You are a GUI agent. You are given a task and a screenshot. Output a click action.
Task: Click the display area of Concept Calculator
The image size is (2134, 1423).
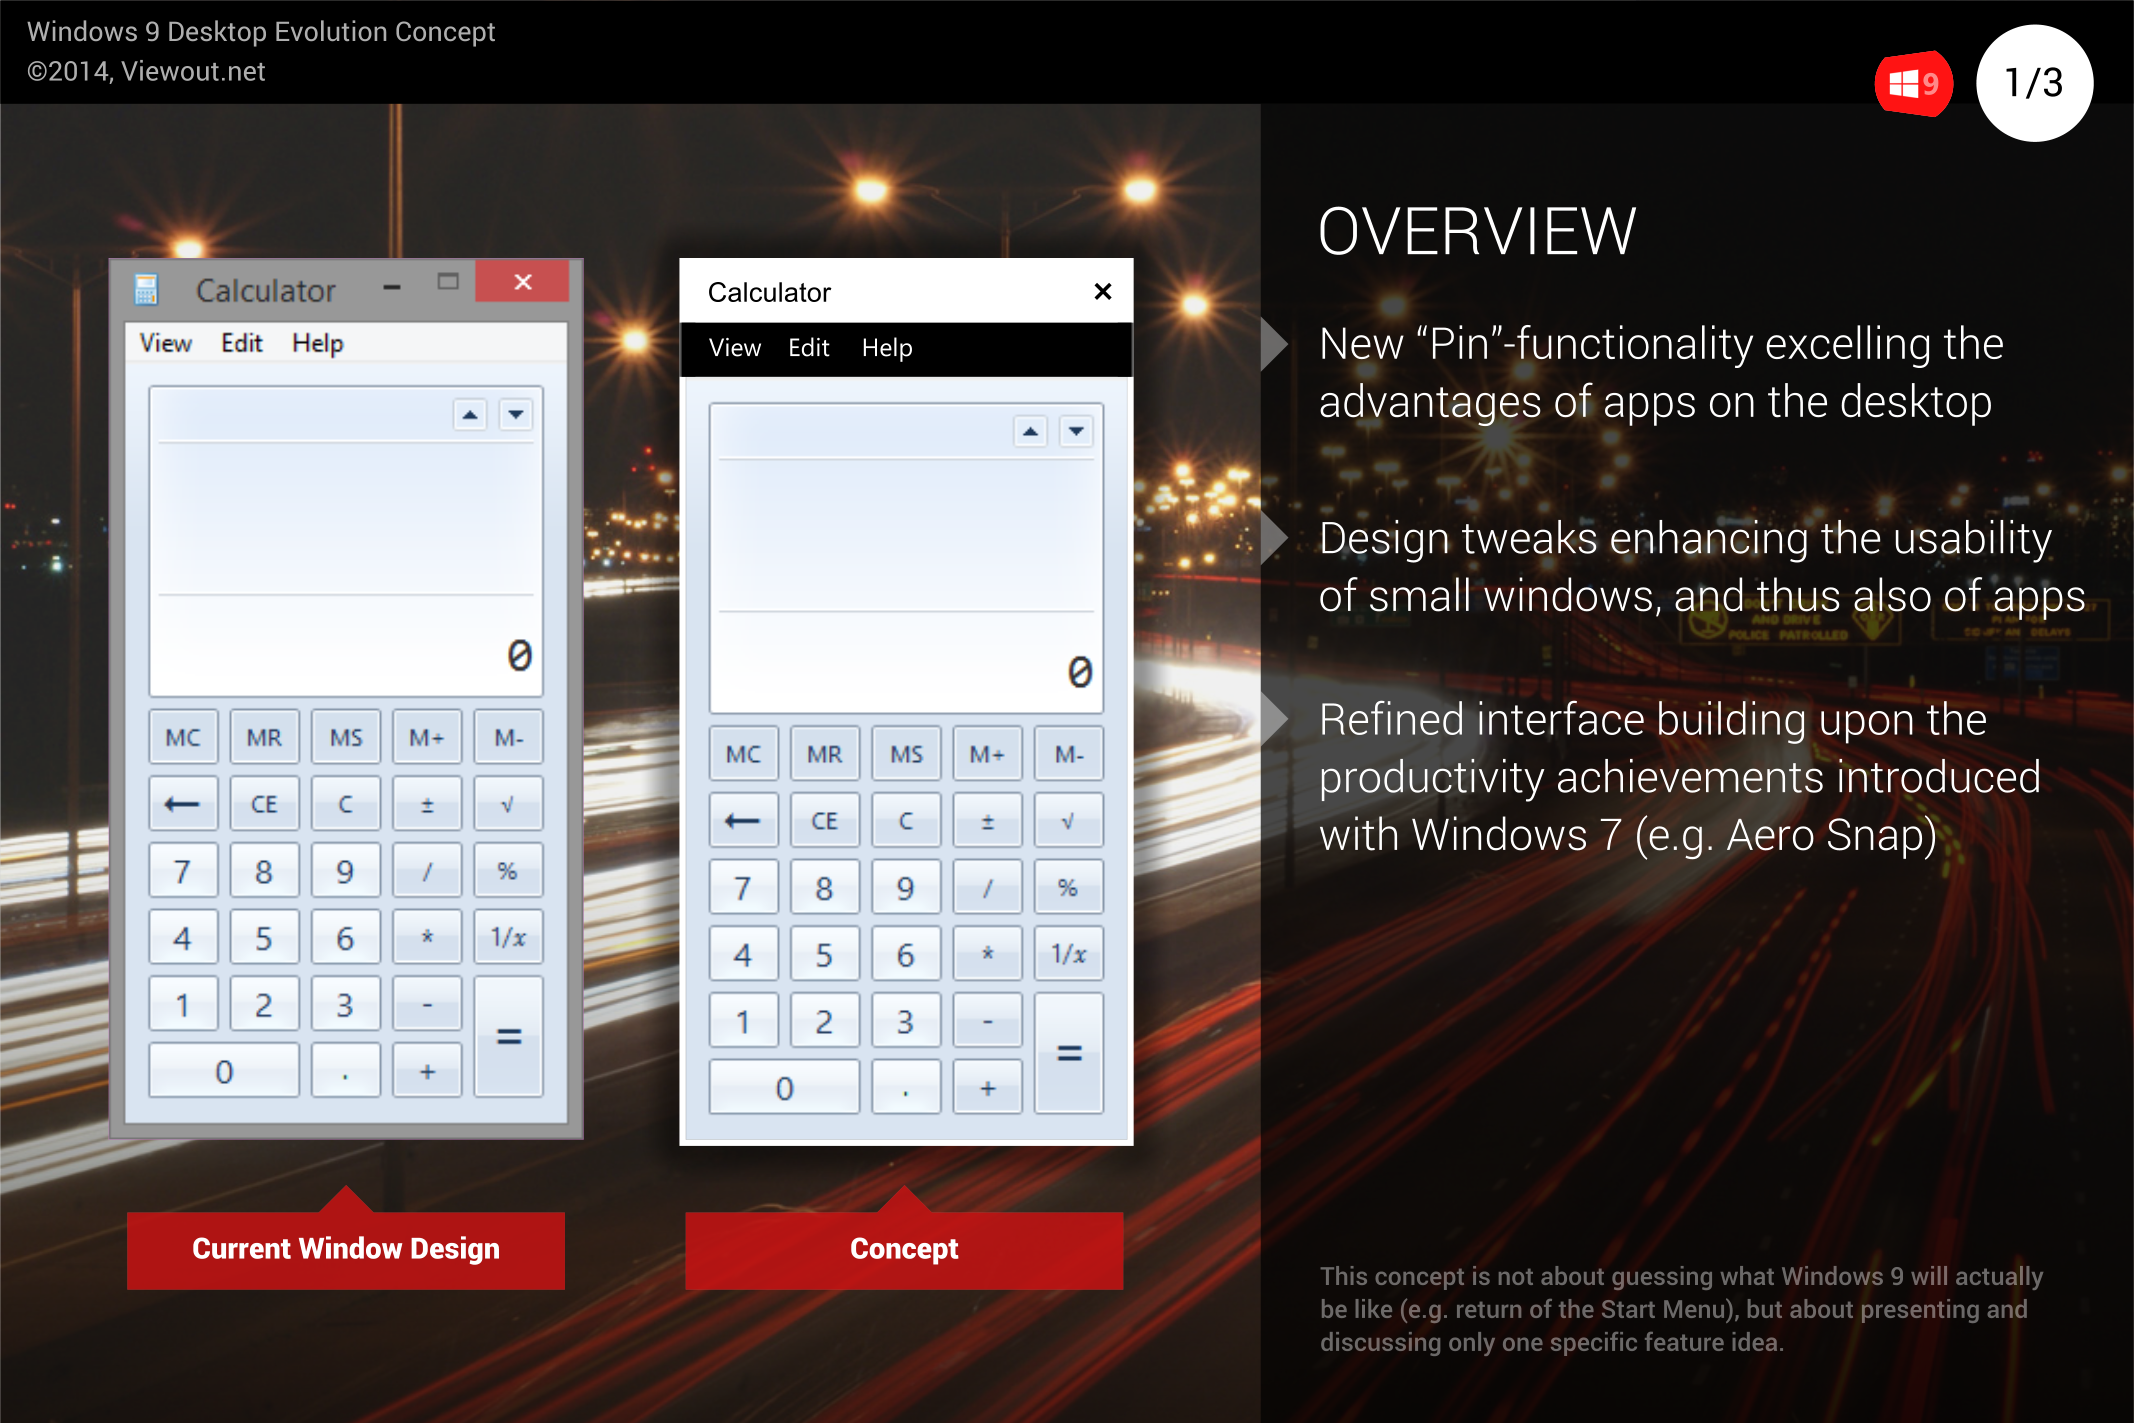[x=906, y=558]
